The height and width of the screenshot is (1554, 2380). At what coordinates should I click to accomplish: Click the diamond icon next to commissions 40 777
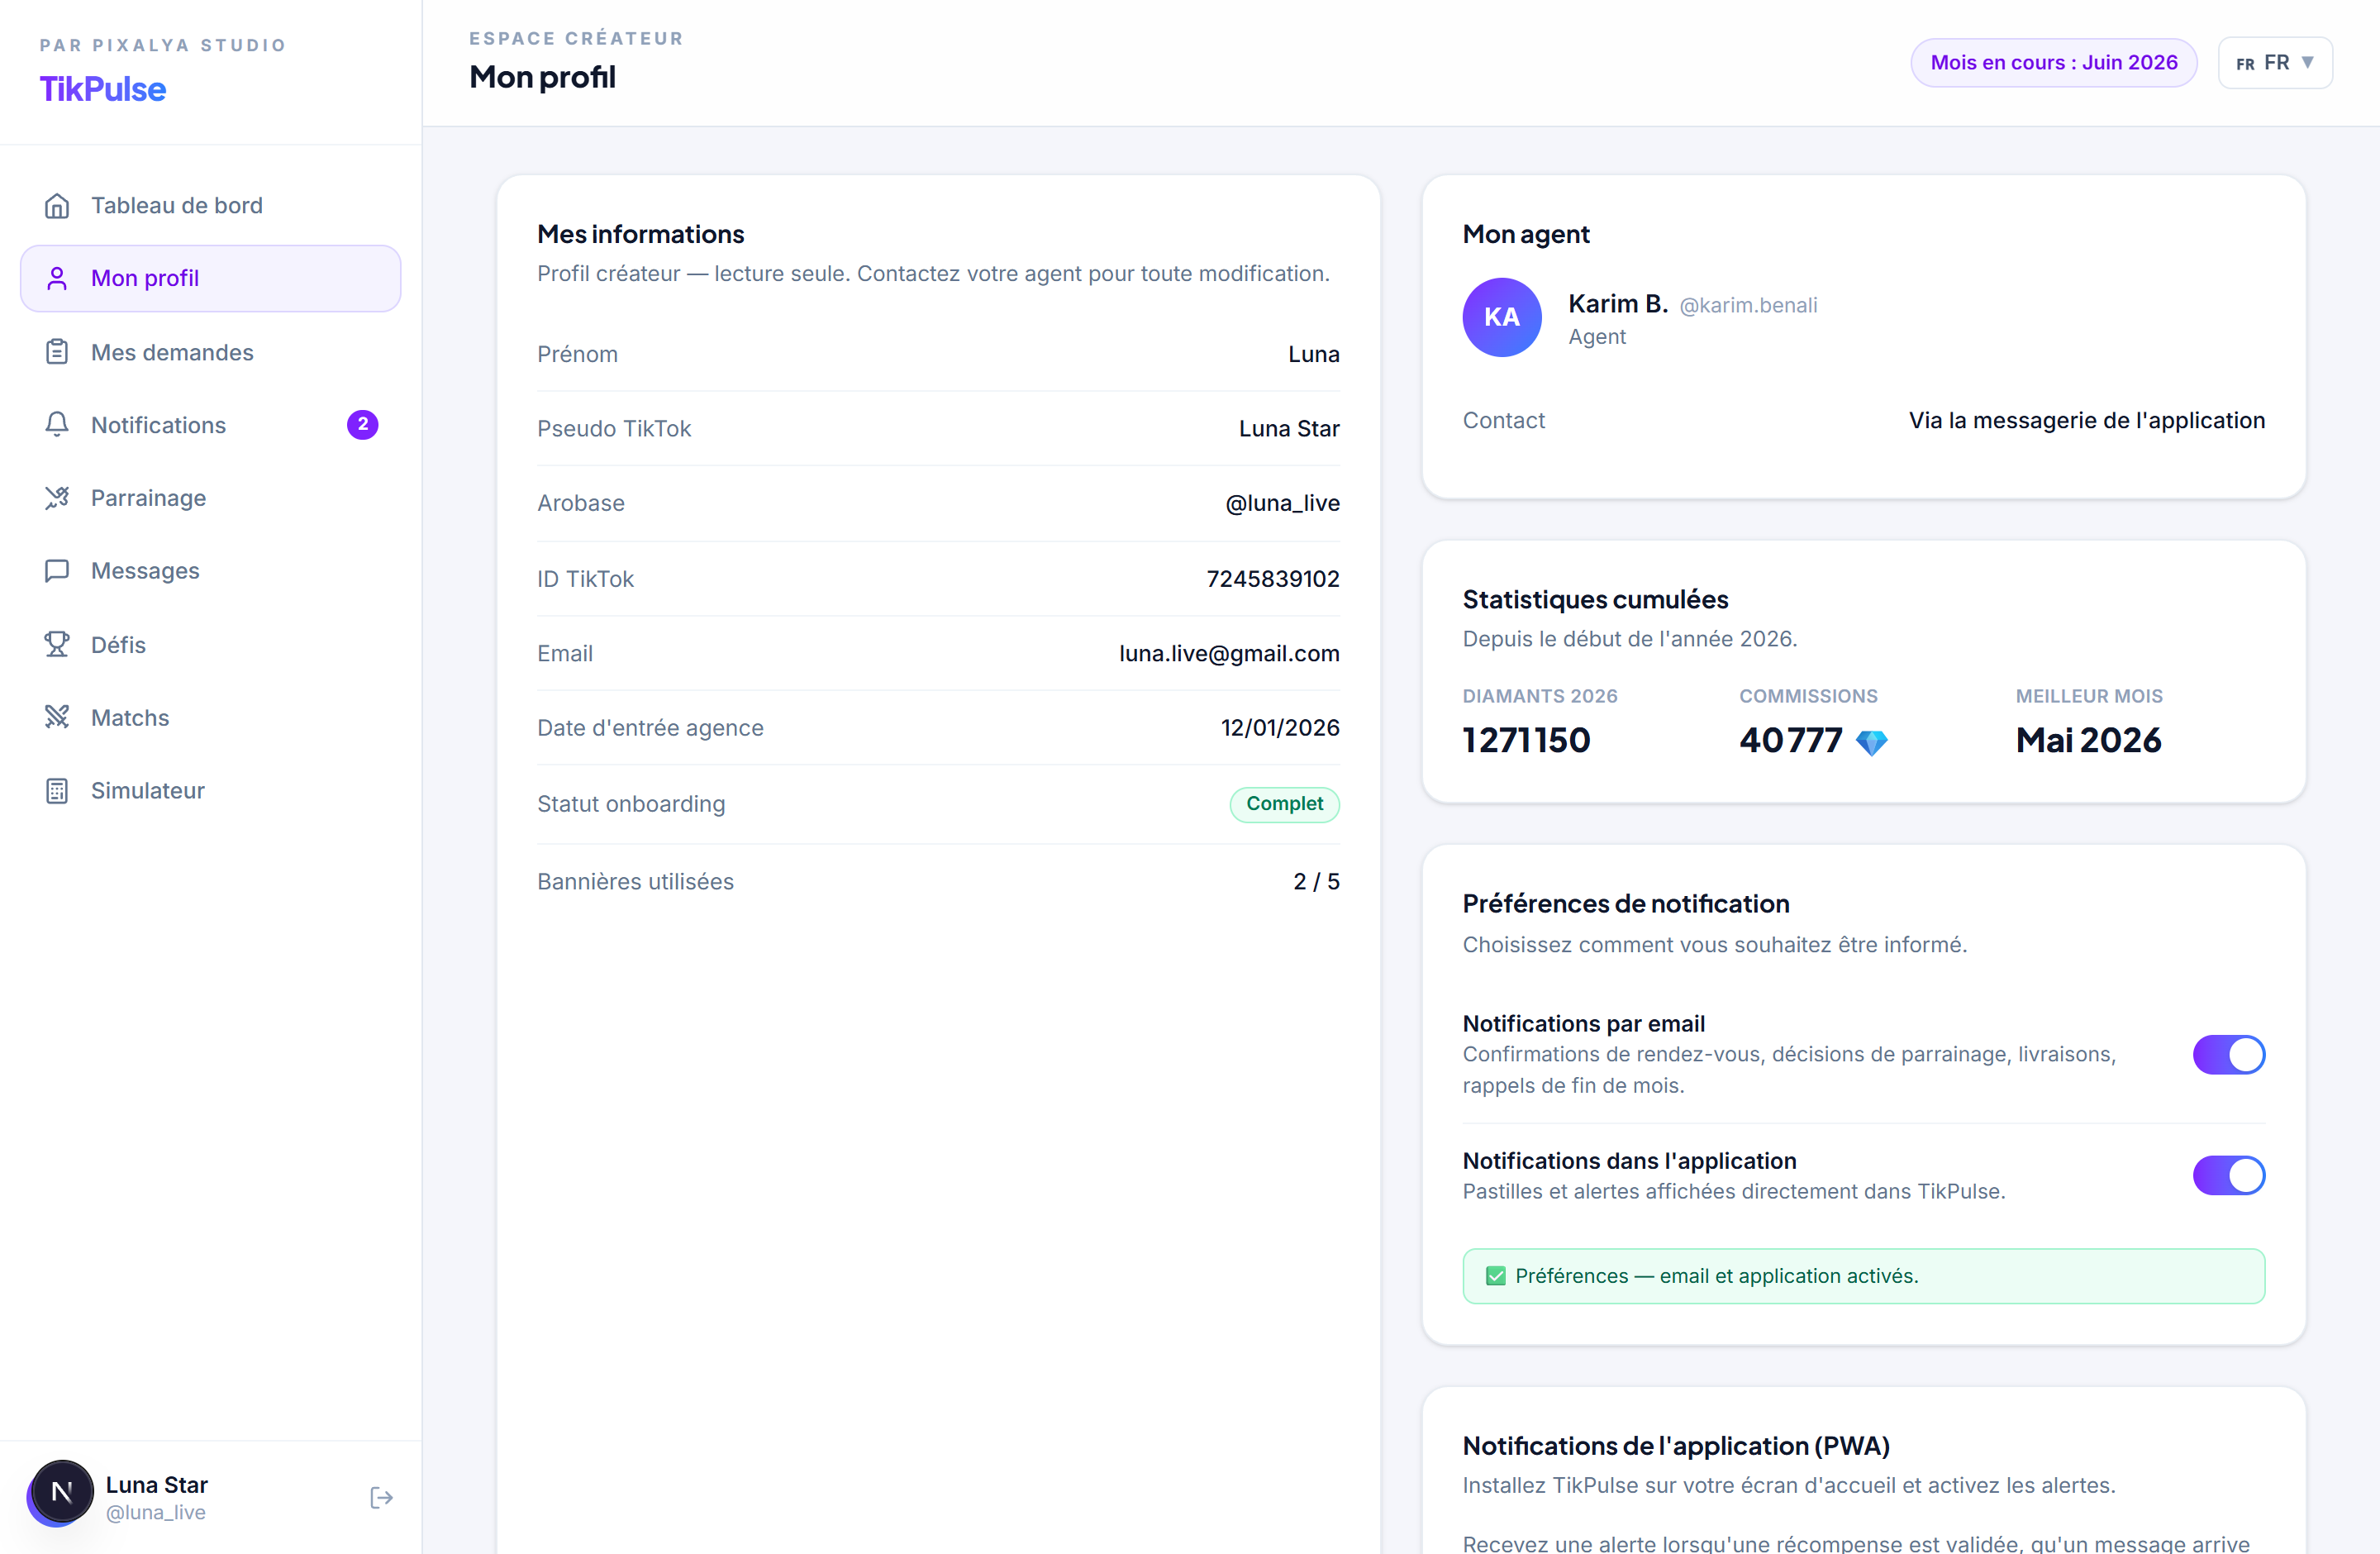pyautogui.click(x=1871, y=742)
